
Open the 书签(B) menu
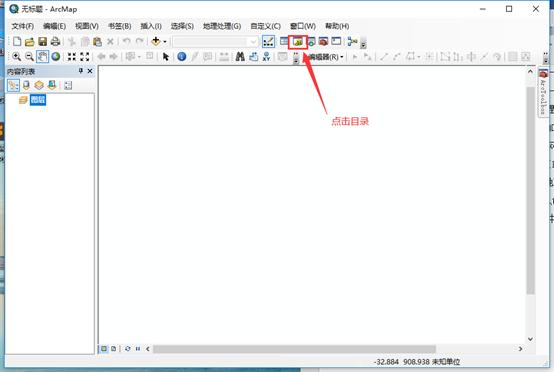click(x=119, y=26)
